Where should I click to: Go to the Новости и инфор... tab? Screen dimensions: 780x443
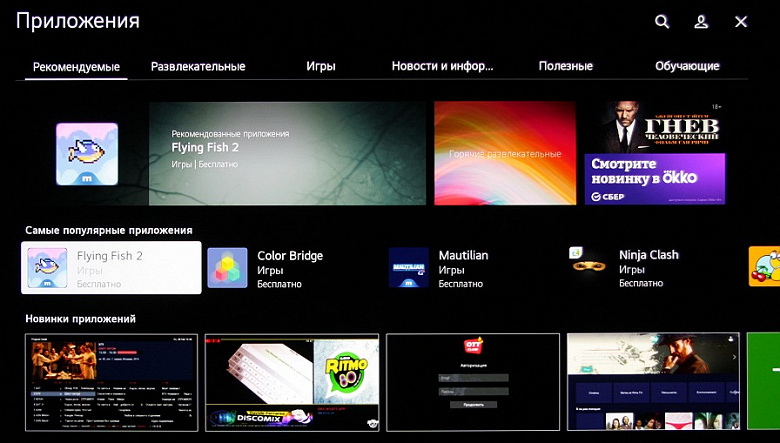pos(442,66)
